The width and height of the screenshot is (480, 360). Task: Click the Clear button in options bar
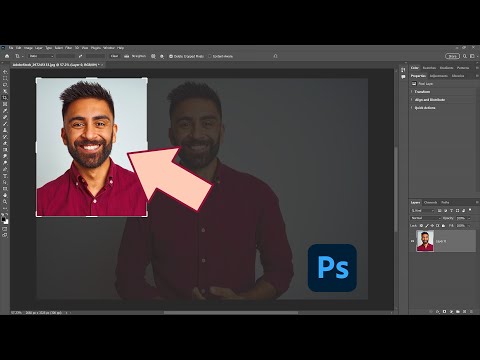114,56
